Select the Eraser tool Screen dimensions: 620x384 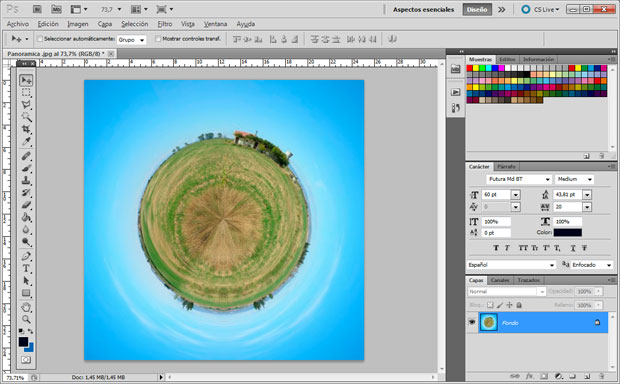pos(26,205)
